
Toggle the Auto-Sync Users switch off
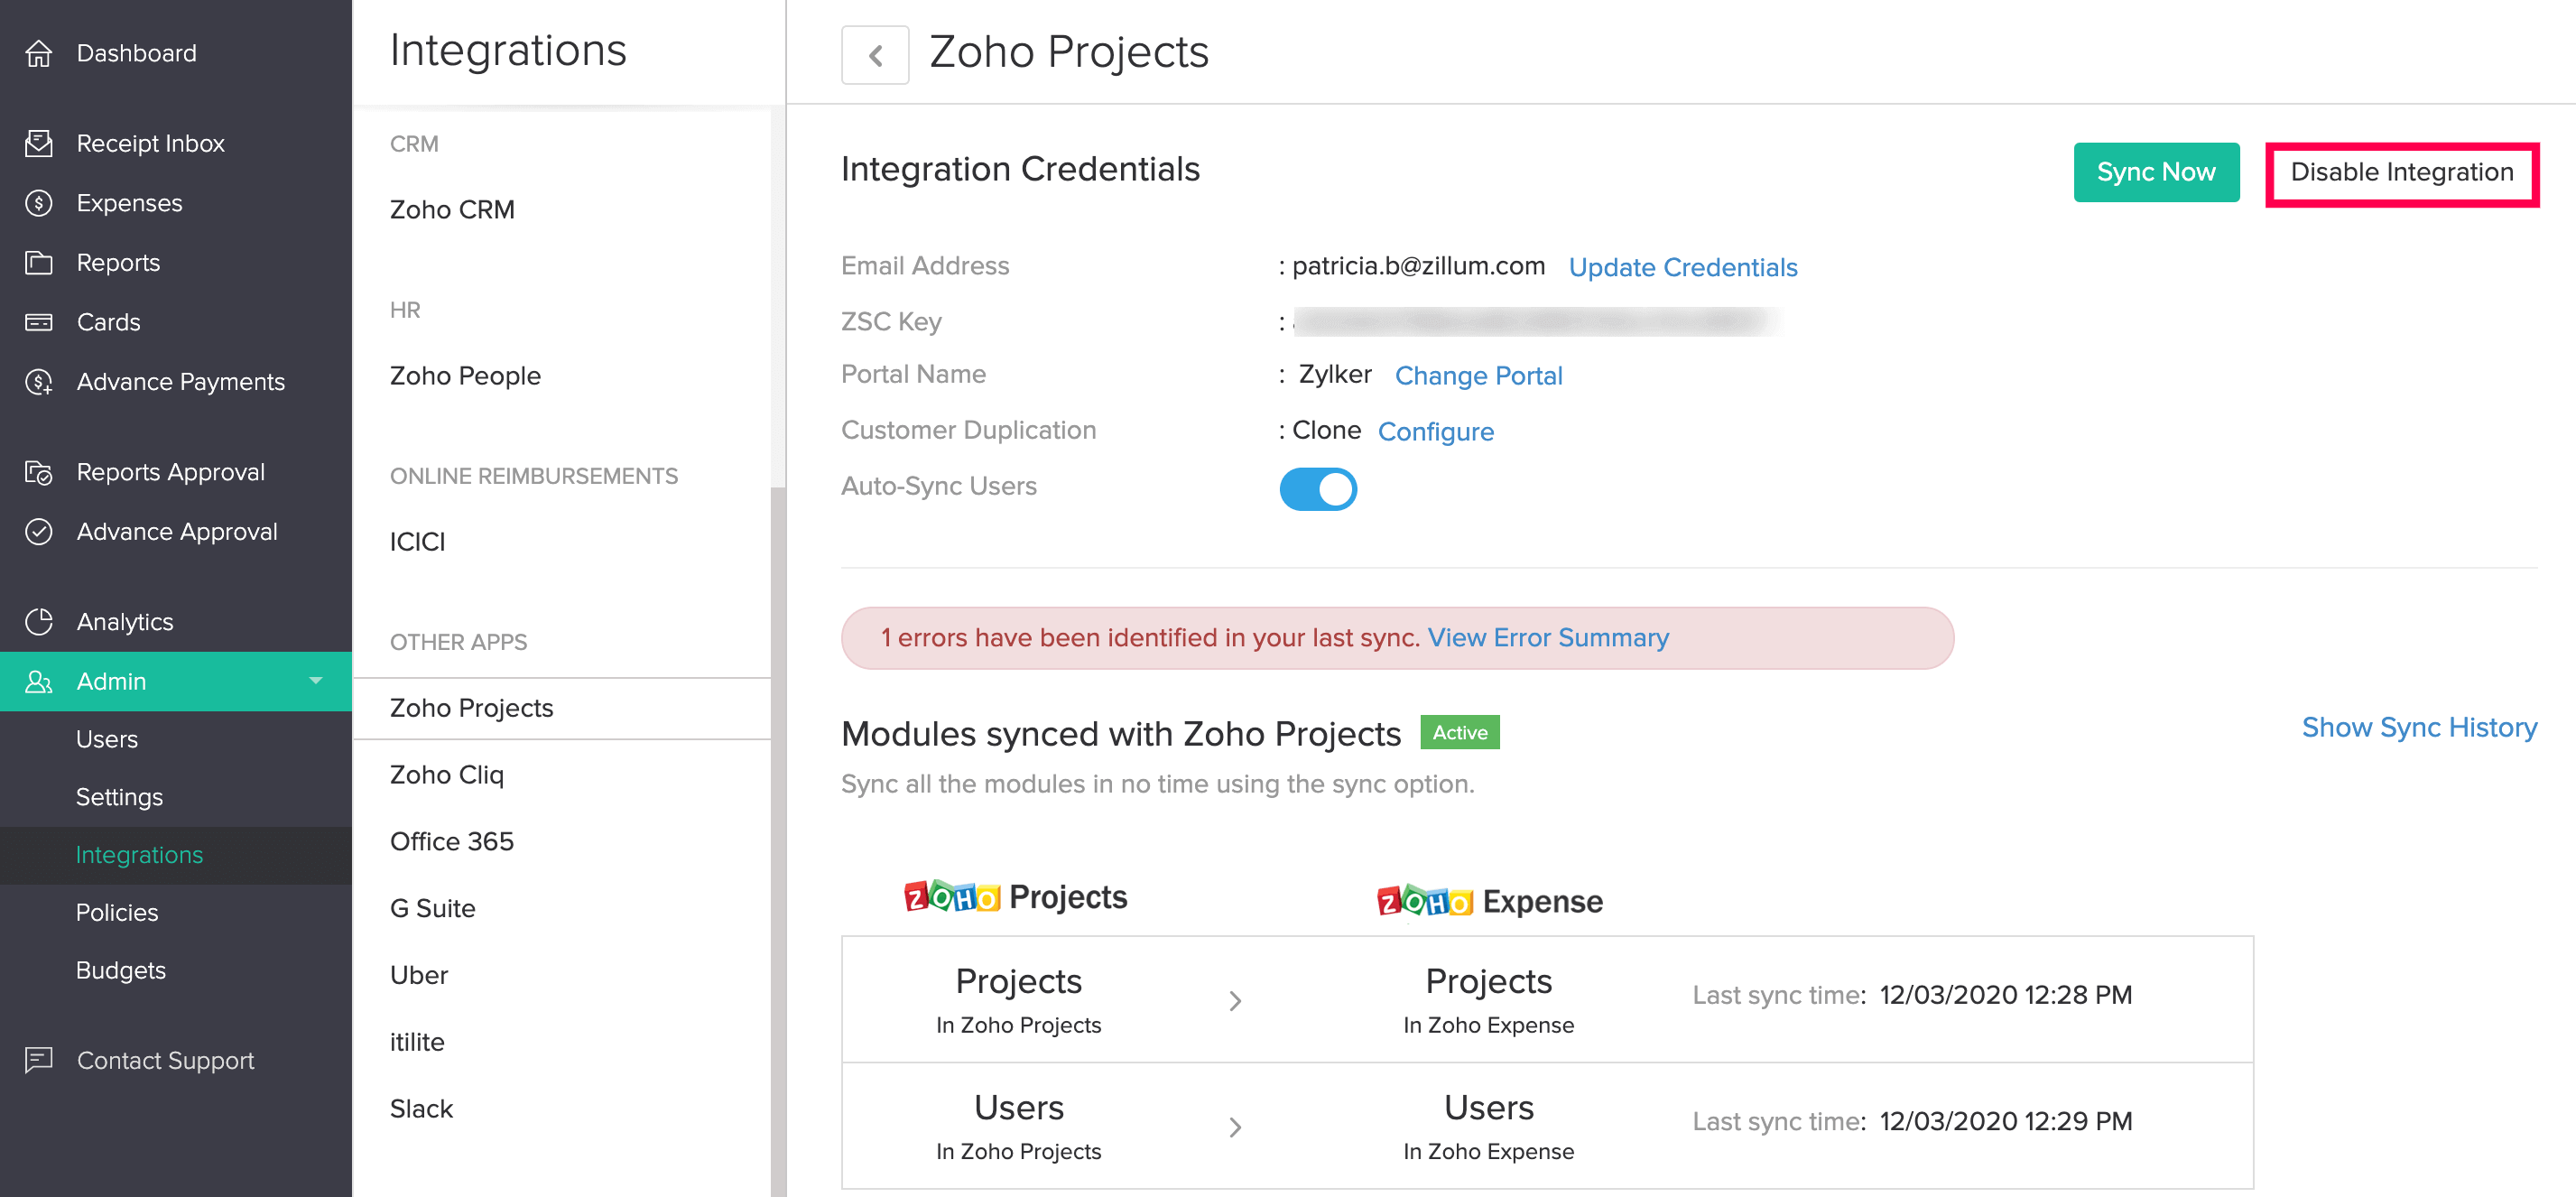(x=1318, y=490)
